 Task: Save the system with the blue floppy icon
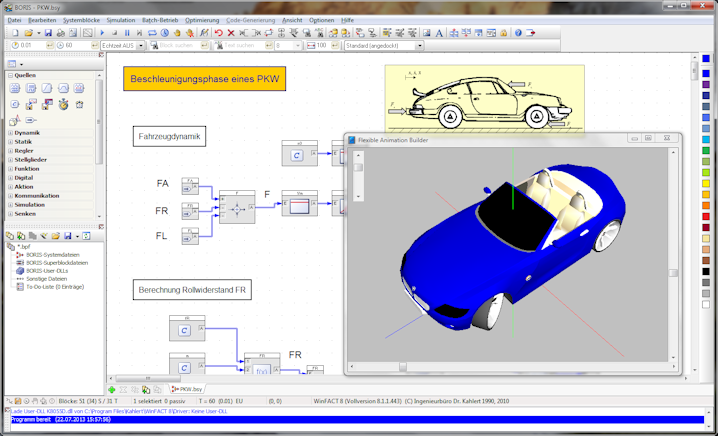[x=49, y=33]
